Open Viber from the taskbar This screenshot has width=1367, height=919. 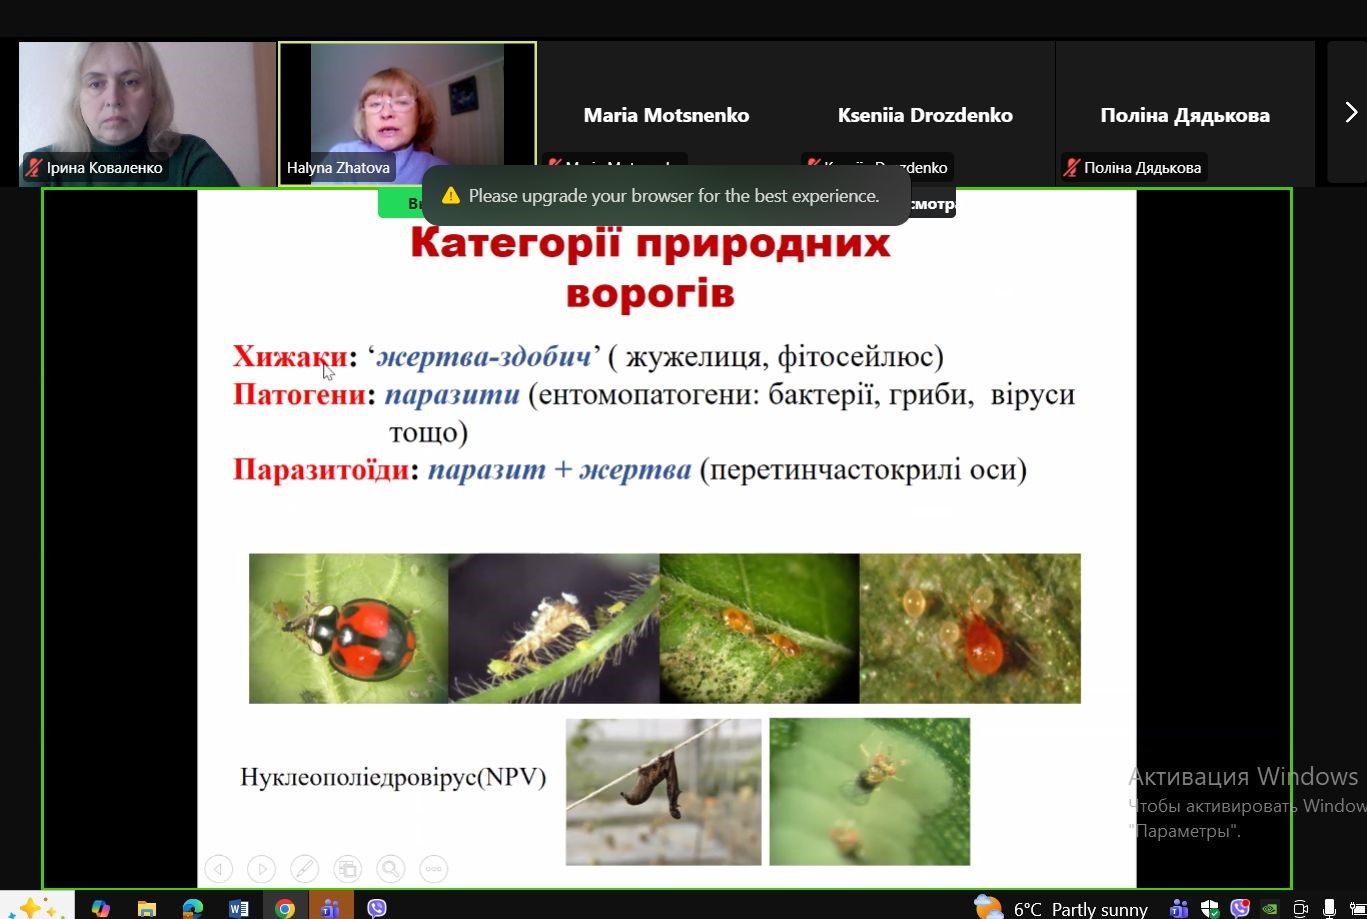click(377, 908)
